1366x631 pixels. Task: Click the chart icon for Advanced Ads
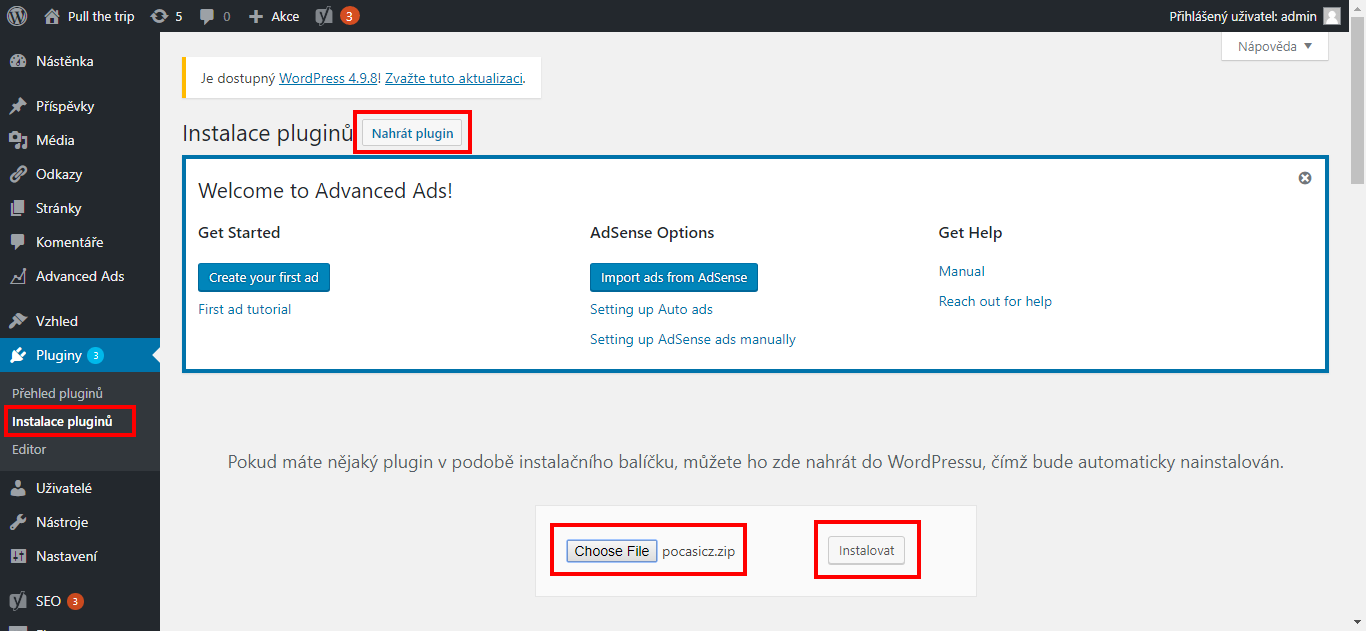point(18,276)
